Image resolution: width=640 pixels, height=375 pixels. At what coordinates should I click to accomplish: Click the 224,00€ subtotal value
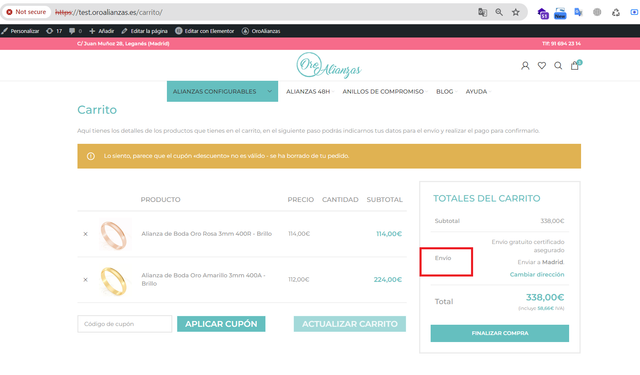(388, 280)
